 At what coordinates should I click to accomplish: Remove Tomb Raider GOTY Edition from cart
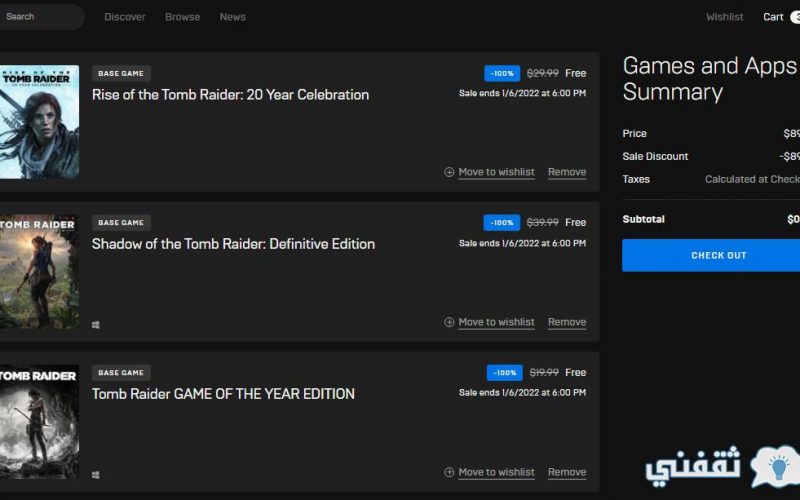[567, 472]
